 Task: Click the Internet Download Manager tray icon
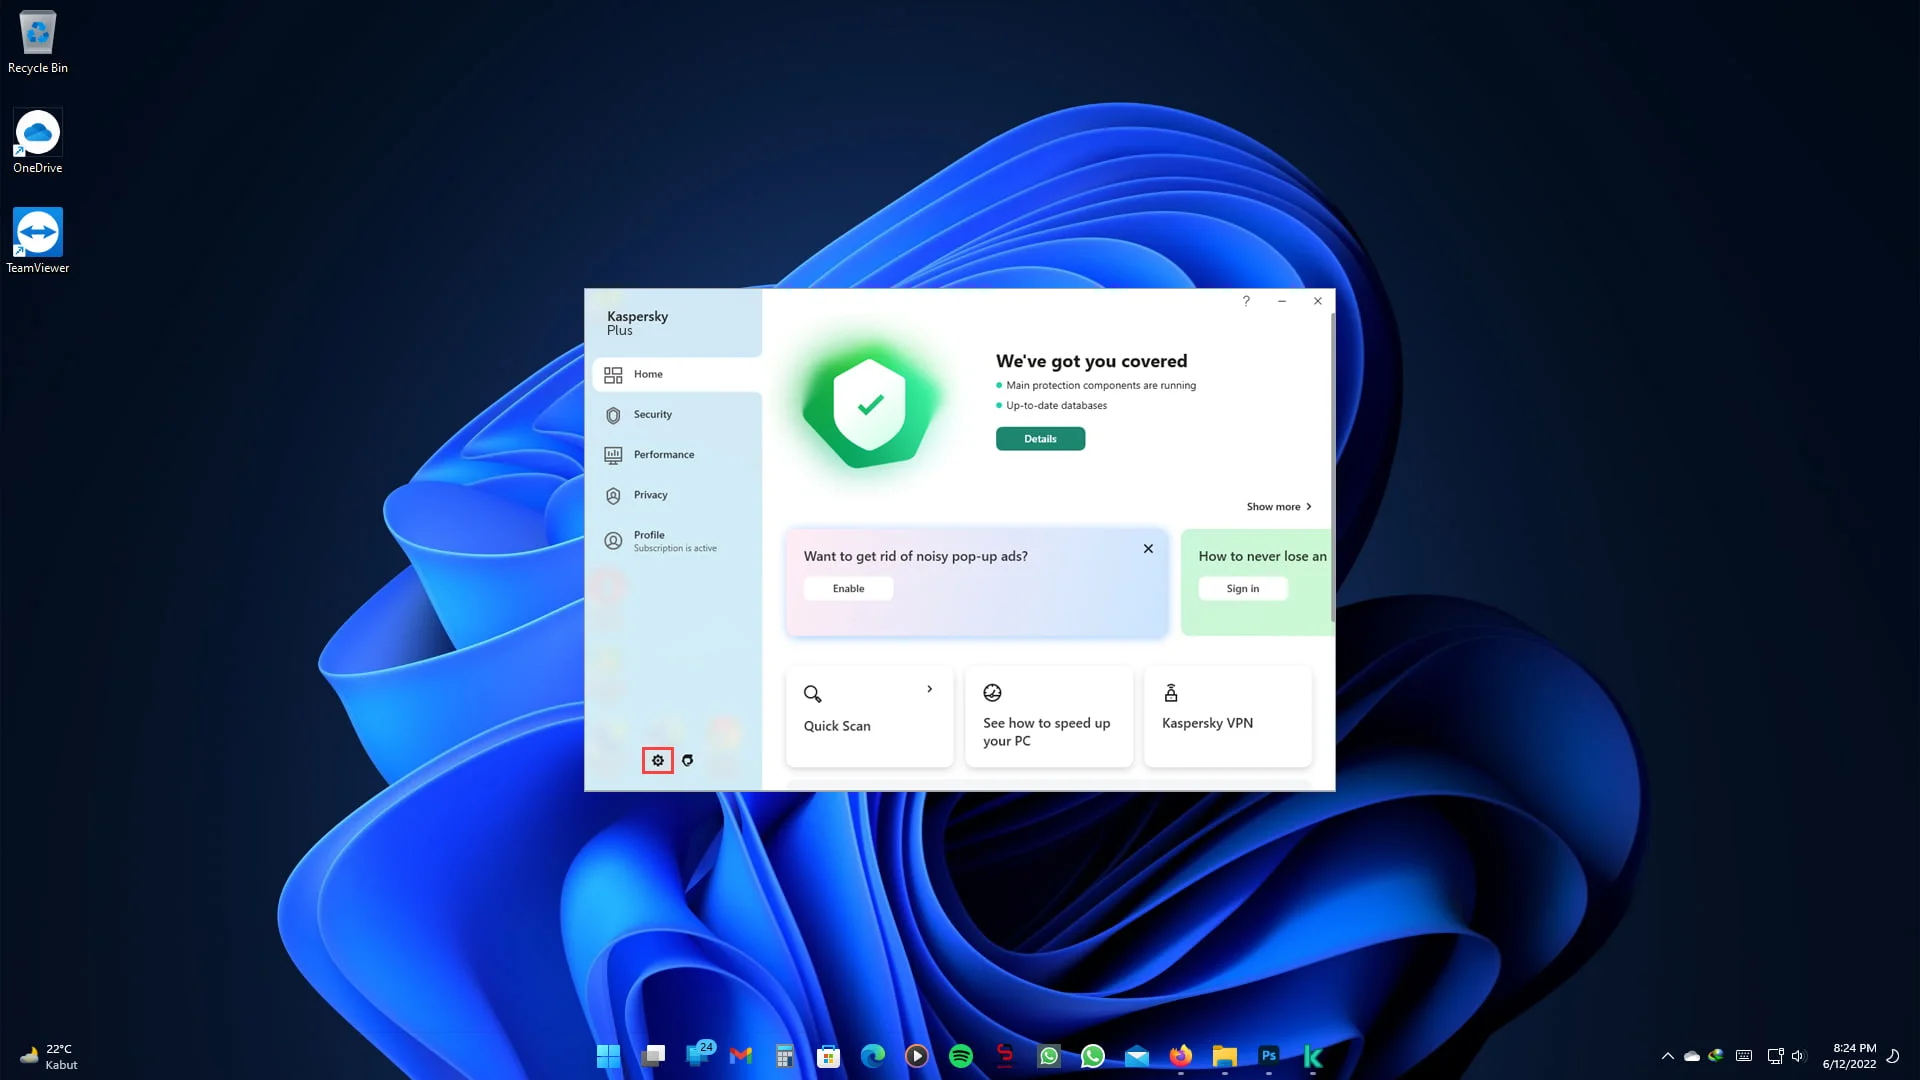[x=1716, y=1056]
